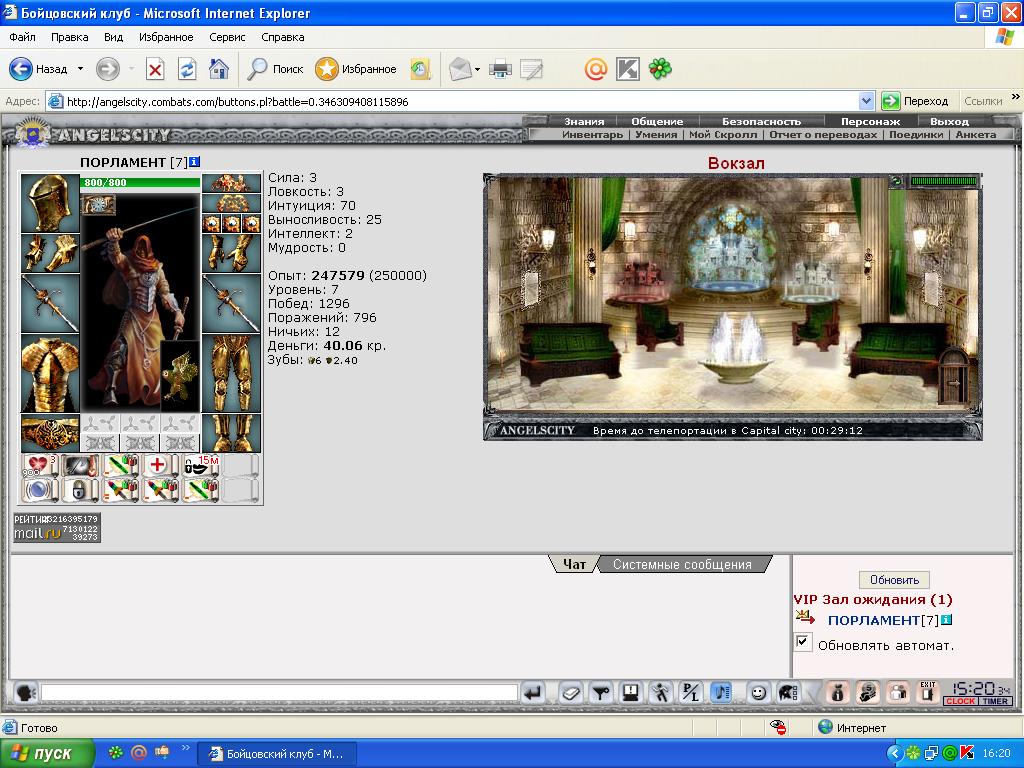Use the 15M silence lips scroll
The height and width of the screenshot is (768, 1024).
tap(200, 466)
